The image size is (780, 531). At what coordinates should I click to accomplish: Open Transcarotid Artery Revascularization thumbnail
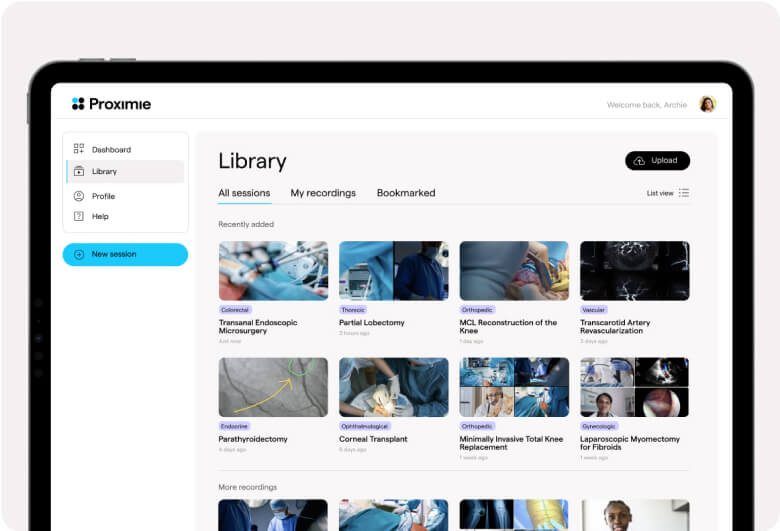coord(634,271)
